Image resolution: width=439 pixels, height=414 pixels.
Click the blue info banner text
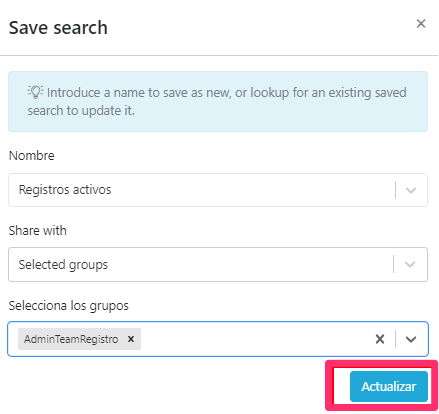[217, 101]
